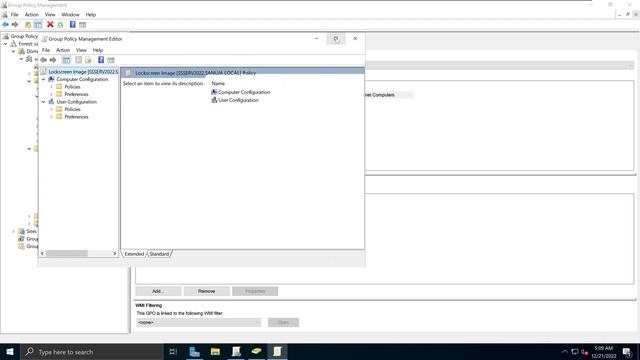Toggle console tree icon in Group Policy Management toolbar
This screenshot has width=640, height=360.
coord(38,24)
